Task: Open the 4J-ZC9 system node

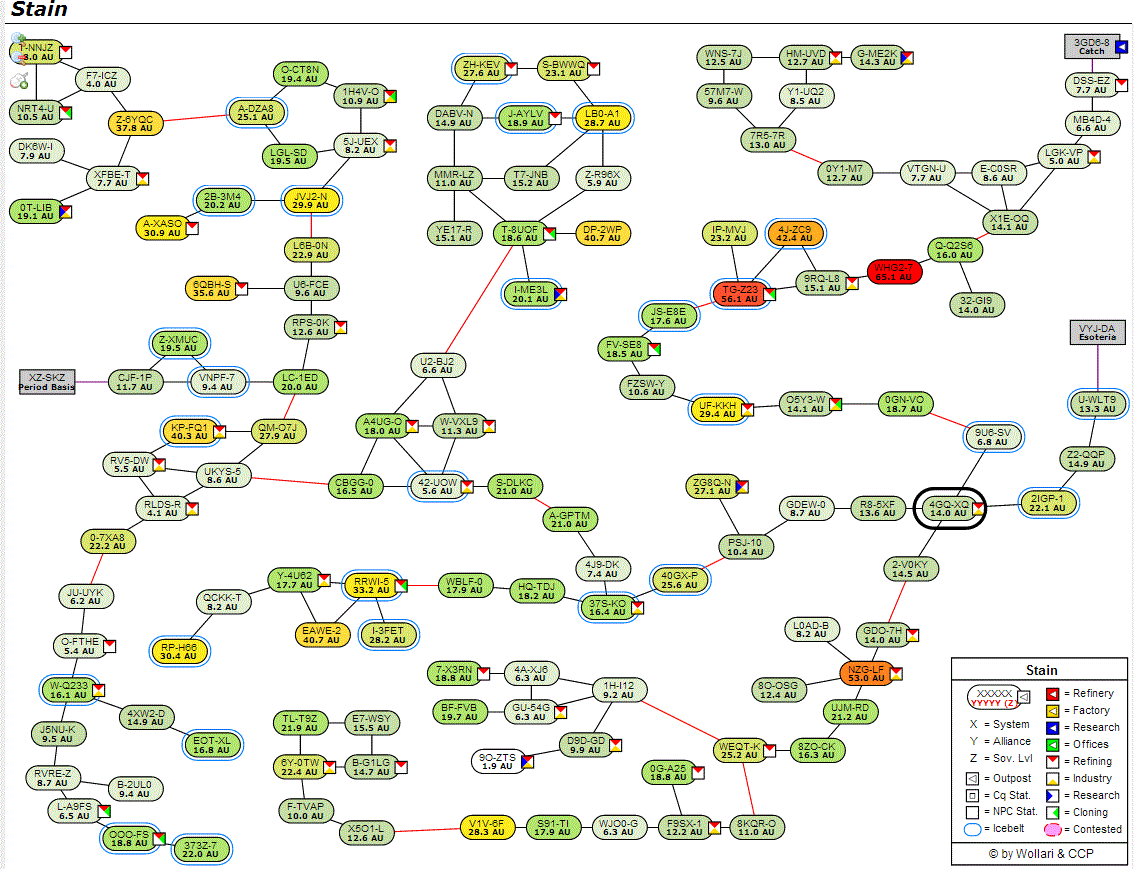Action: (794, 234)
